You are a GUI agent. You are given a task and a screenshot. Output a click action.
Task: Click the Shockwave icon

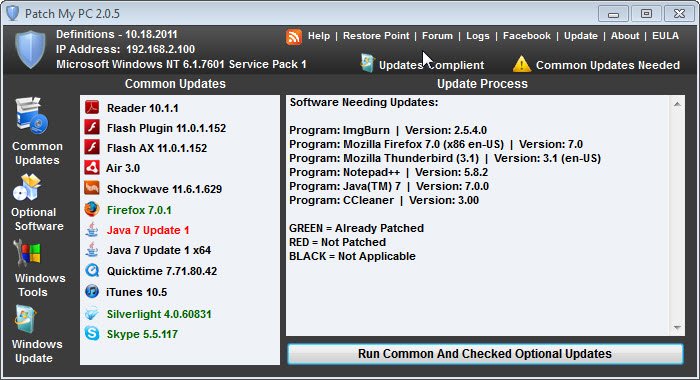coord(92,188)
